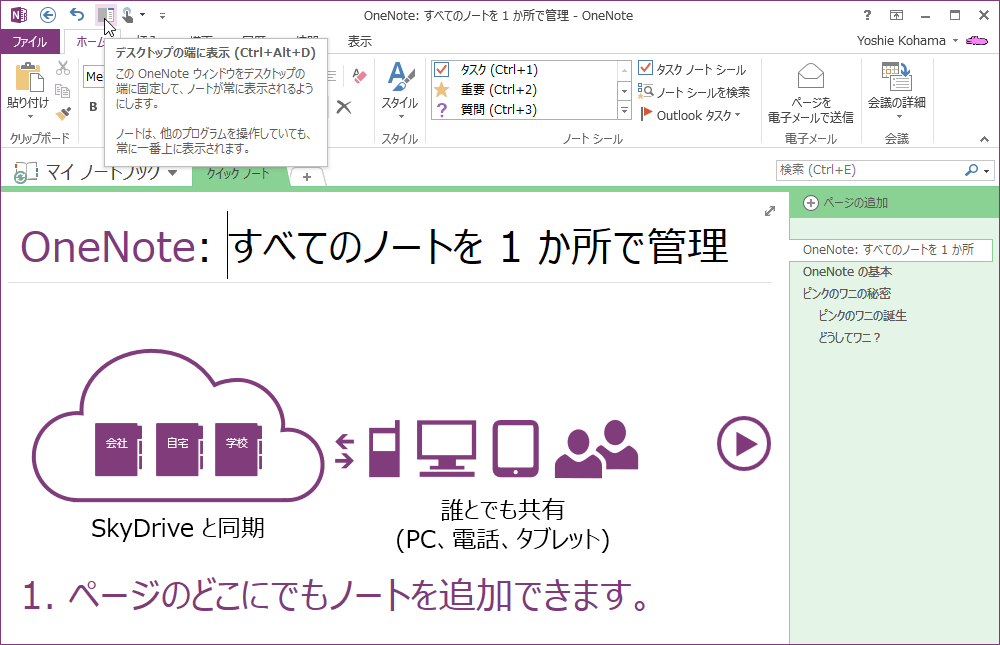The height and width of the screenshot is (645, 1000).
Task: Open touch mode dropdown arrow
Action: (142, 15)
